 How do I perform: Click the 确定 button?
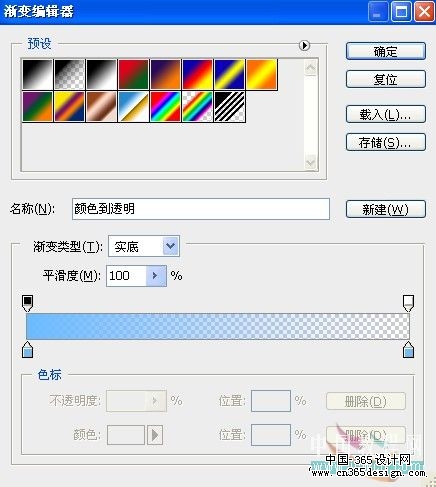pos(386,51)
